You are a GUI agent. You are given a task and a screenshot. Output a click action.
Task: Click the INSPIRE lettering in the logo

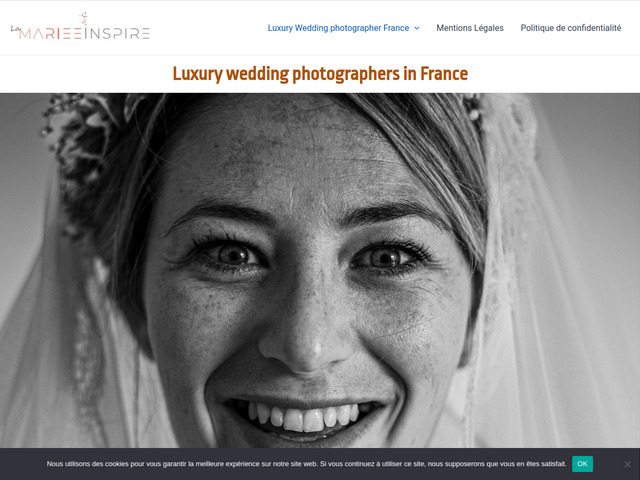[117, 33]
